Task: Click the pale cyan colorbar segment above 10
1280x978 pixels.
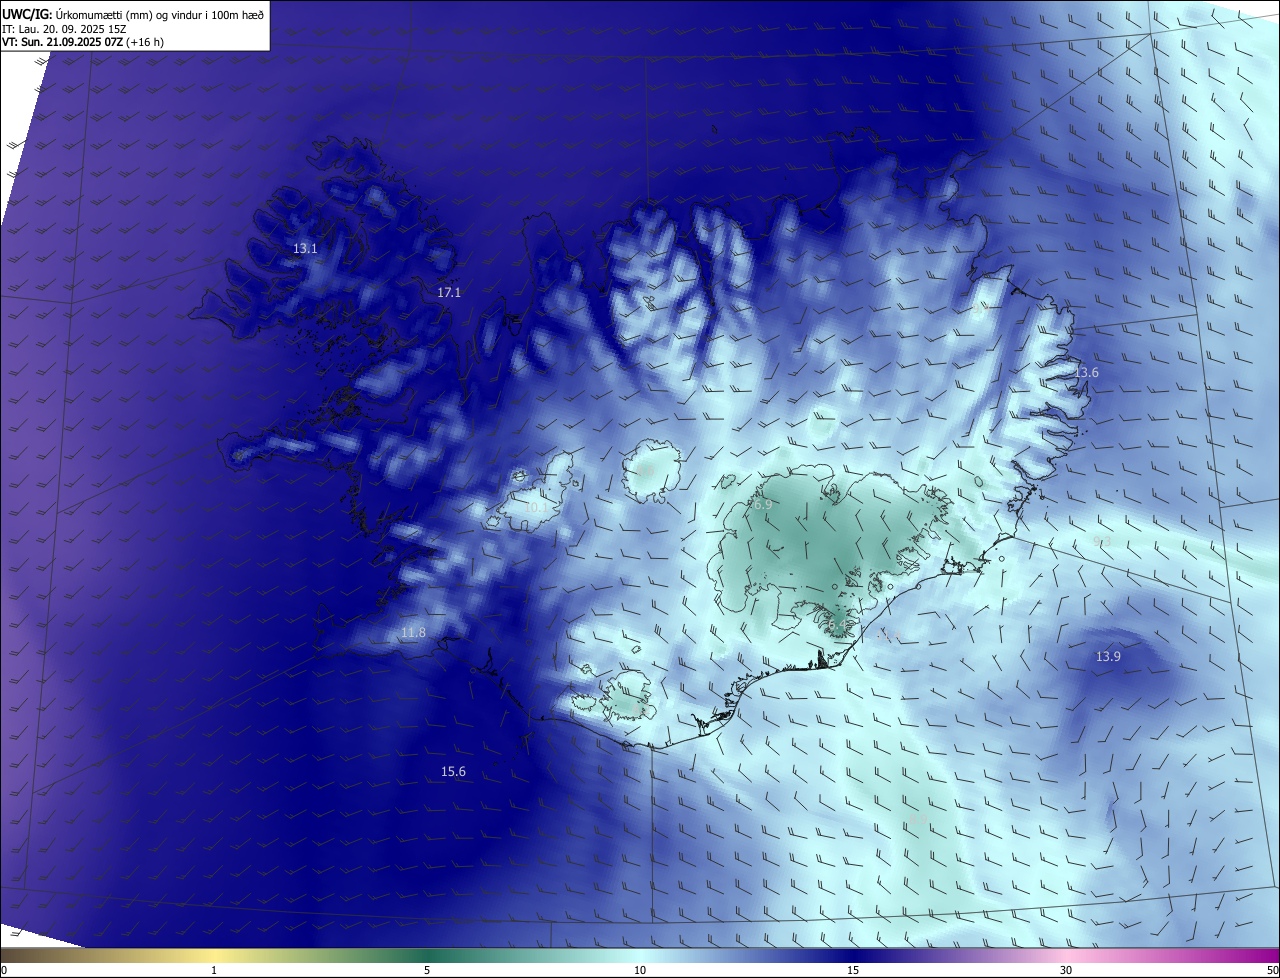Action: [x=640, y=956]
